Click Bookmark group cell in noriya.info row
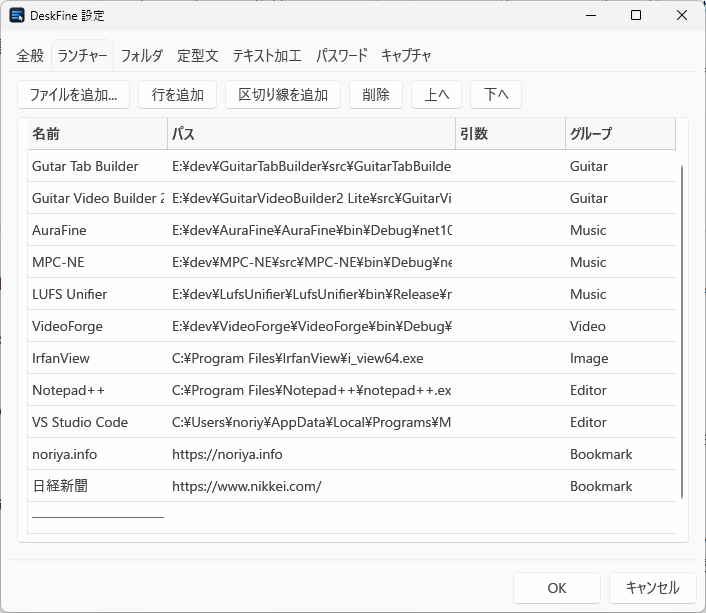The image size is (706, 613). tap(620, 454)
